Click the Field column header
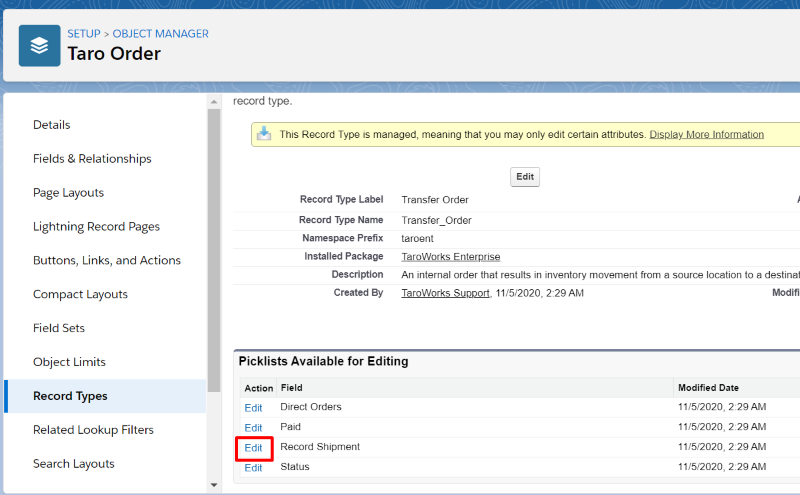The width and height of the screenshot is (800, 495). point(291,388)
